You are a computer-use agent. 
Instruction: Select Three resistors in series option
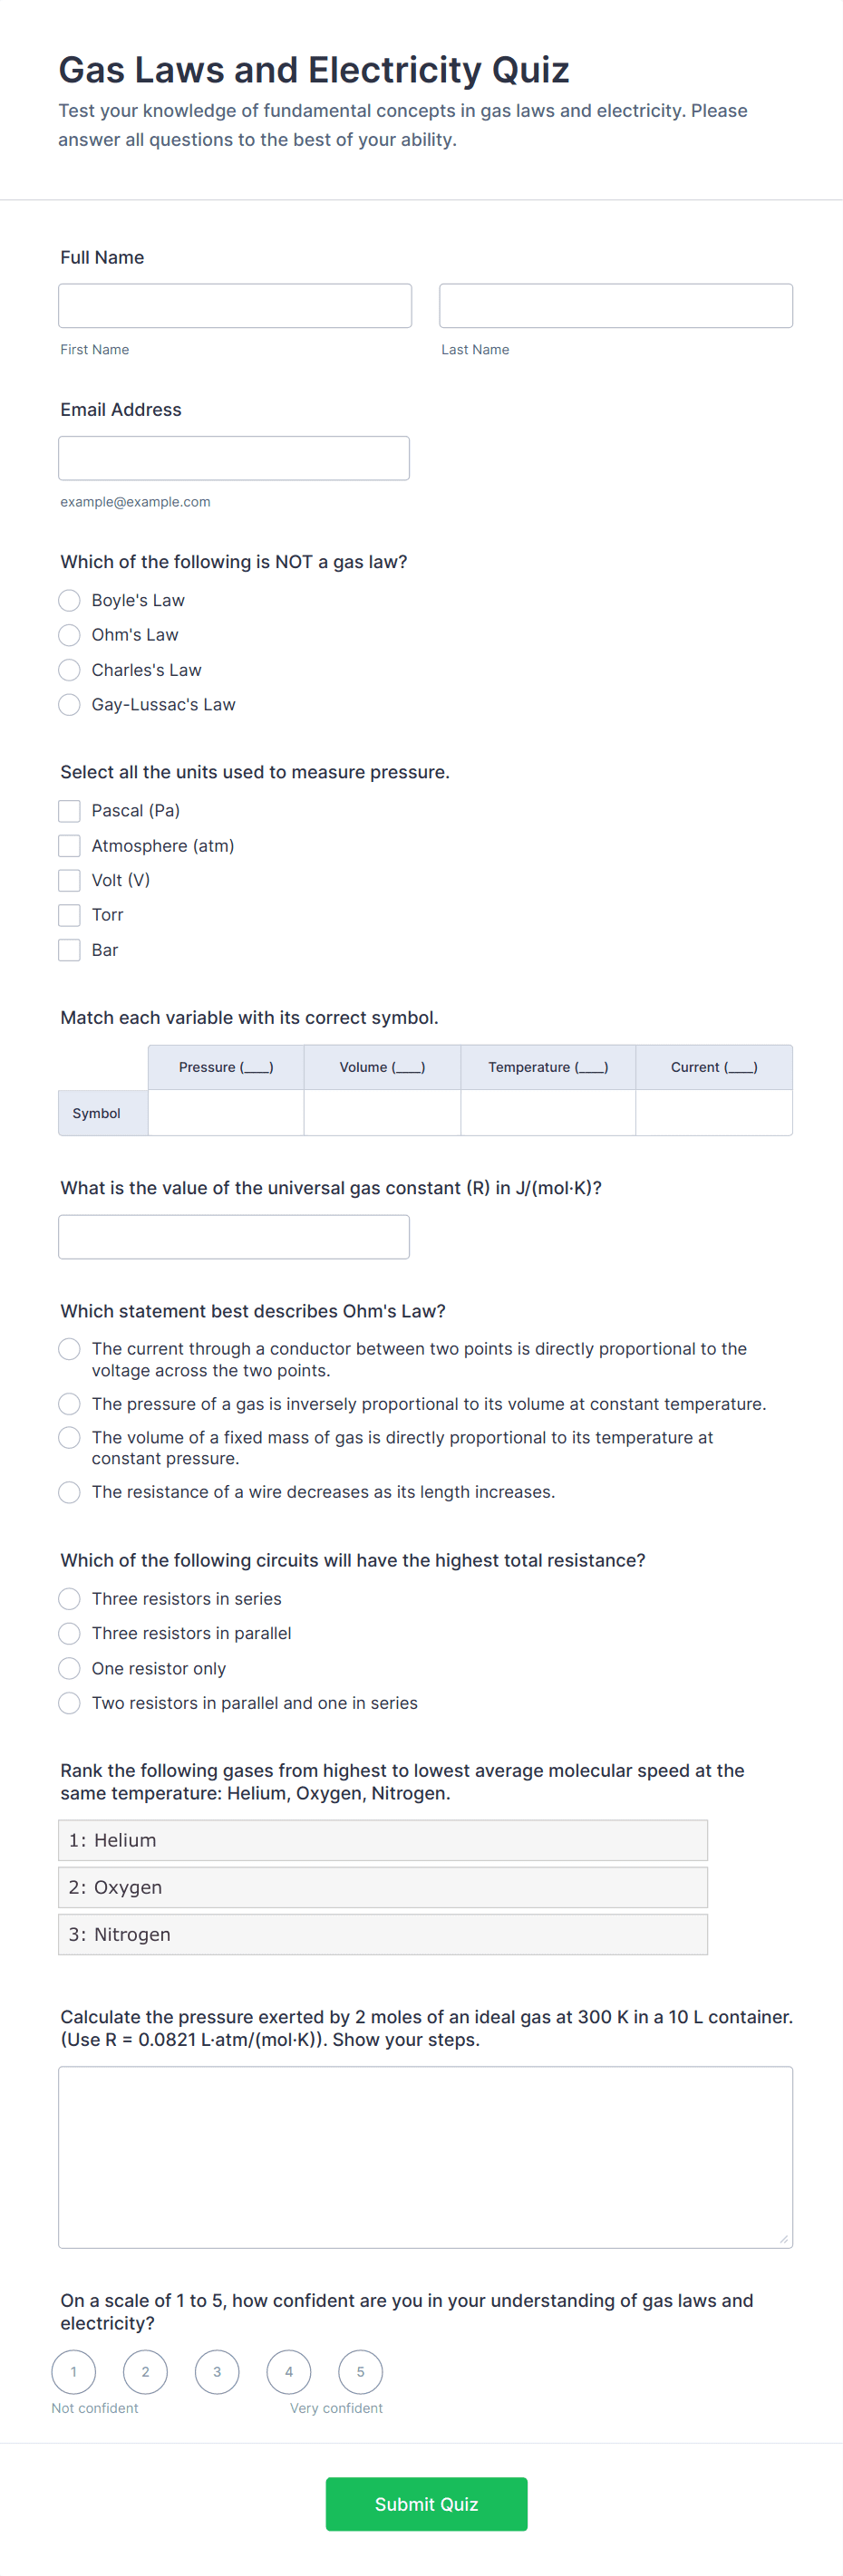[x=69, y=1599]
